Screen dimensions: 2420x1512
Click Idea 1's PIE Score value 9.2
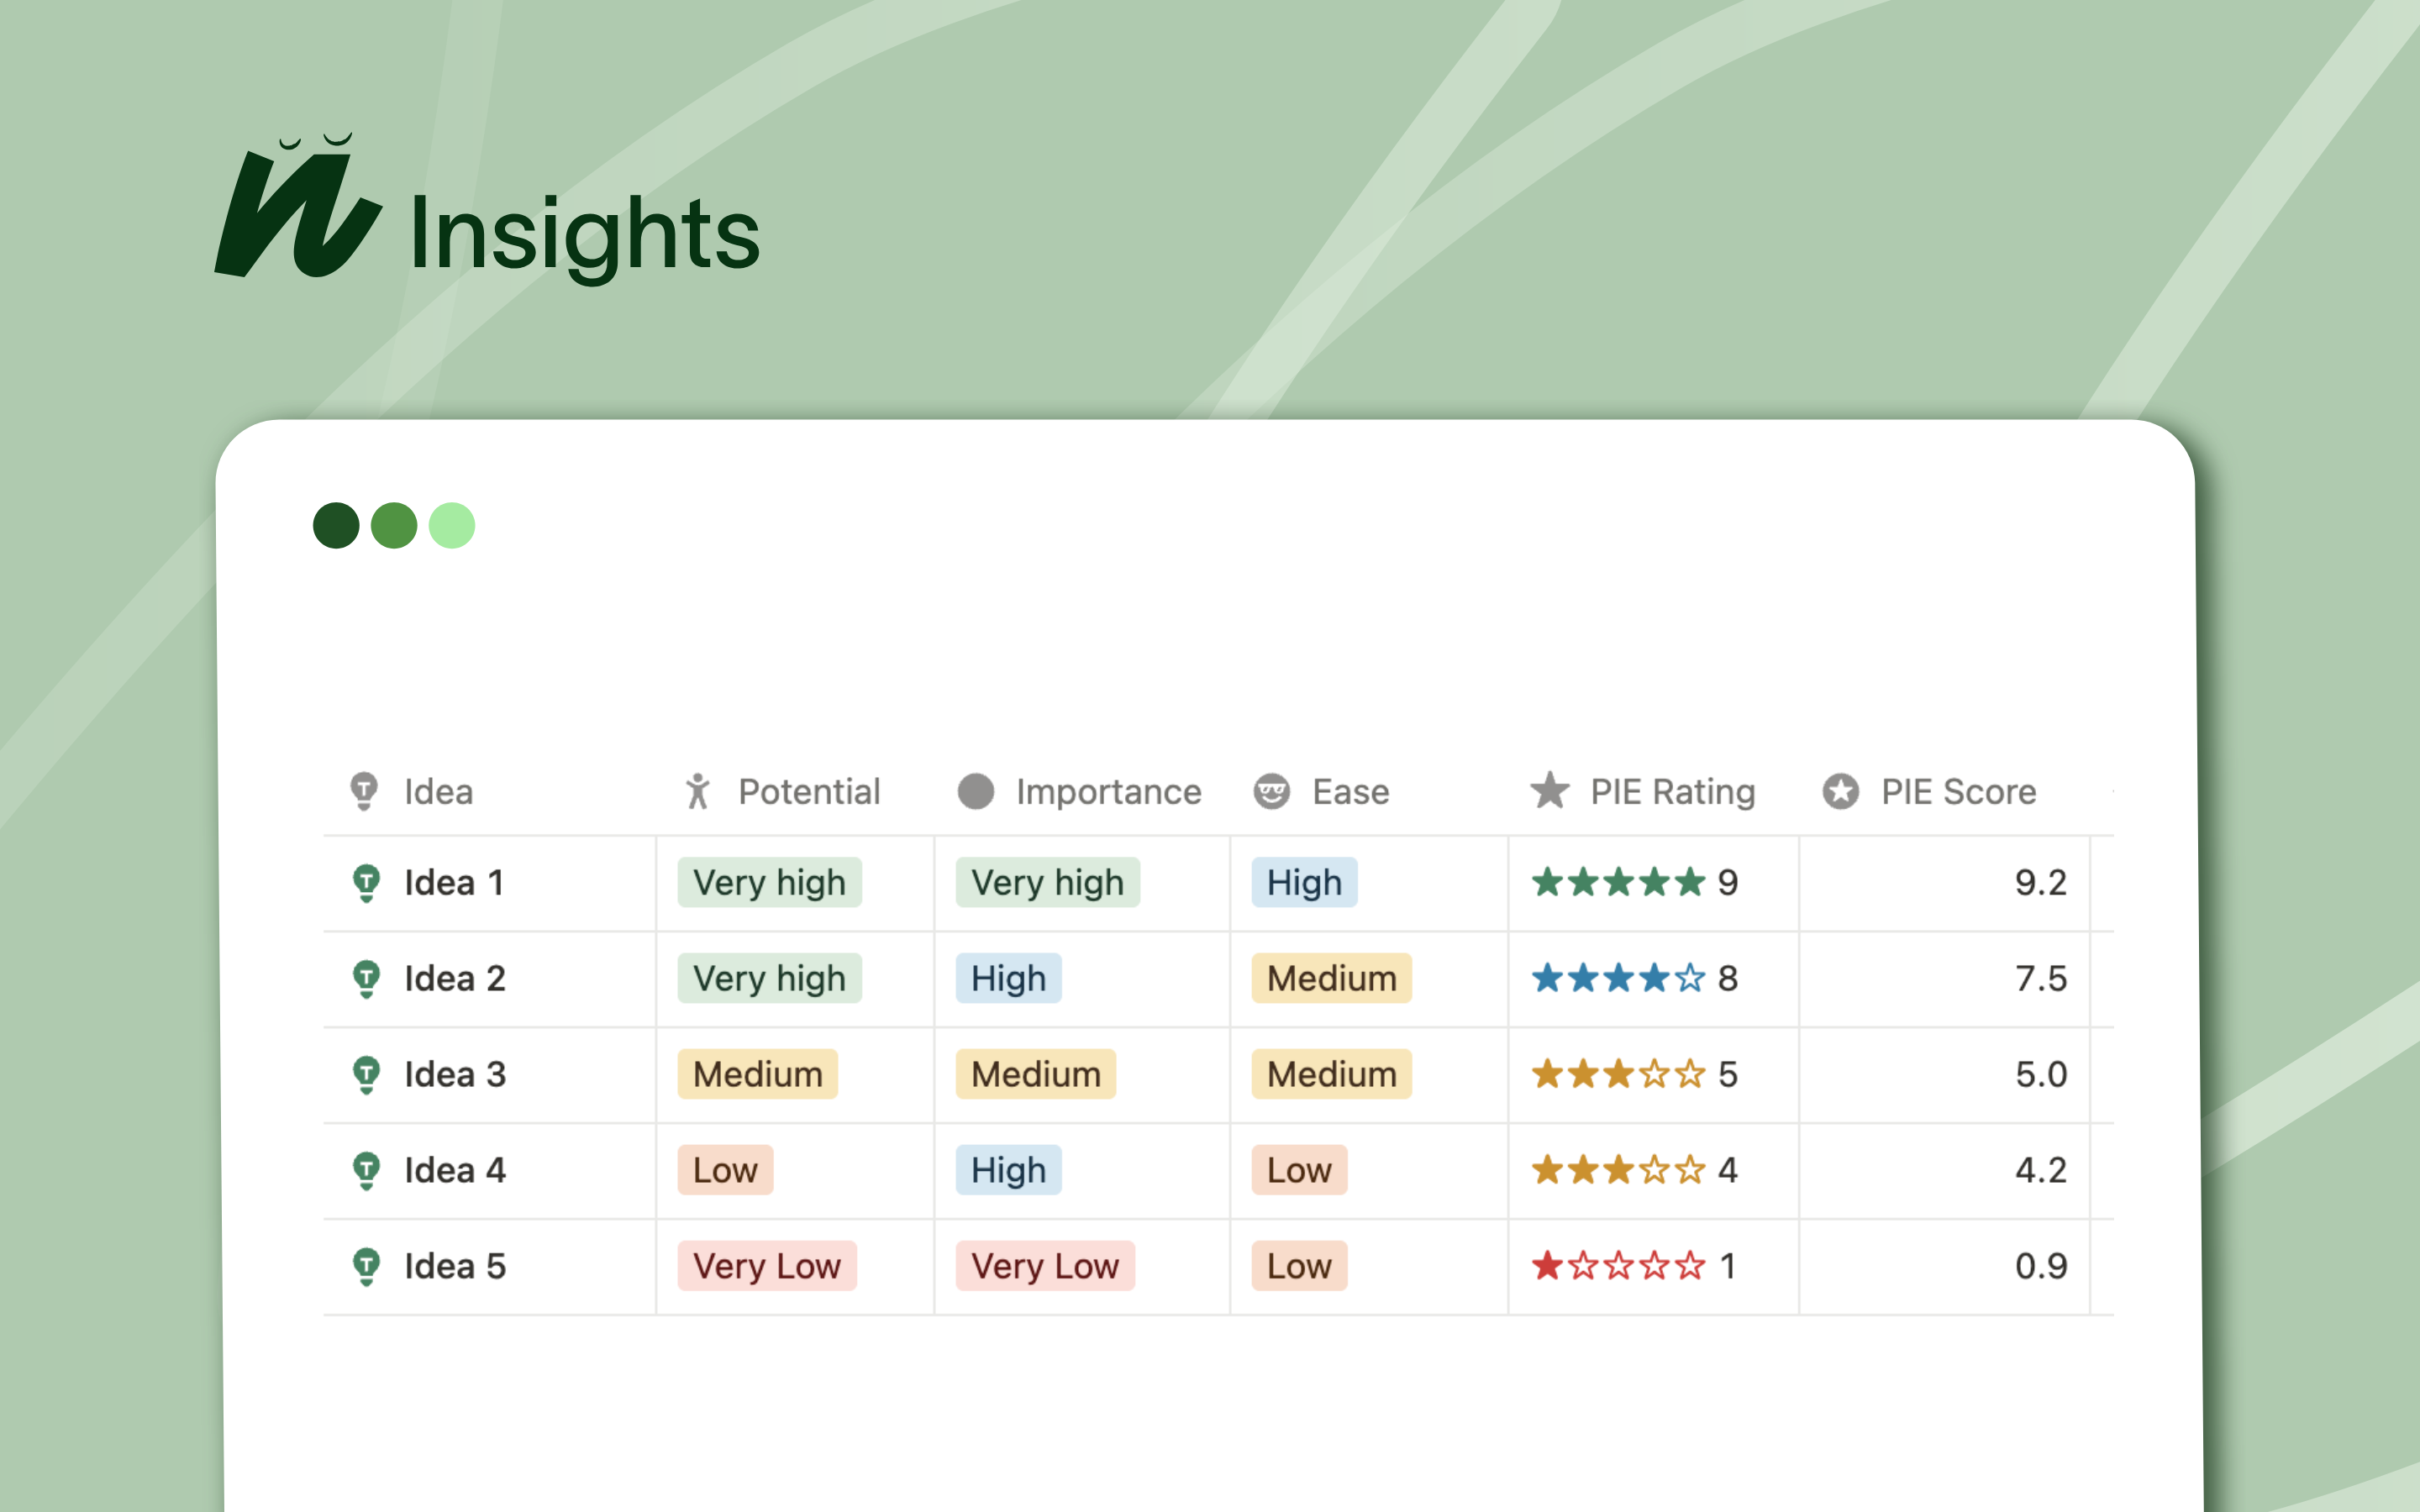[x=2041, y=883]
